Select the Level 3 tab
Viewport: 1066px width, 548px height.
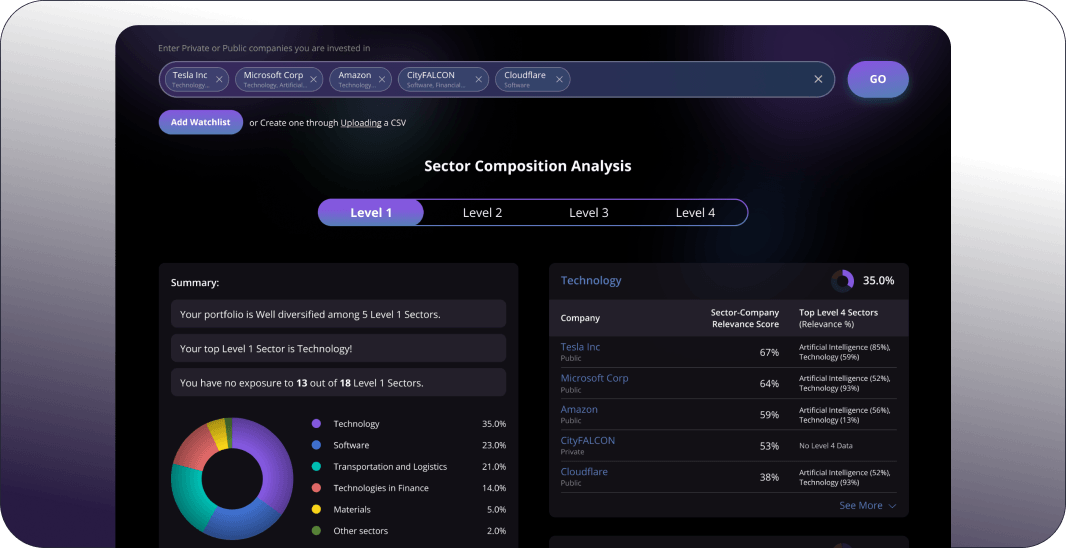(x=589, y=213)
